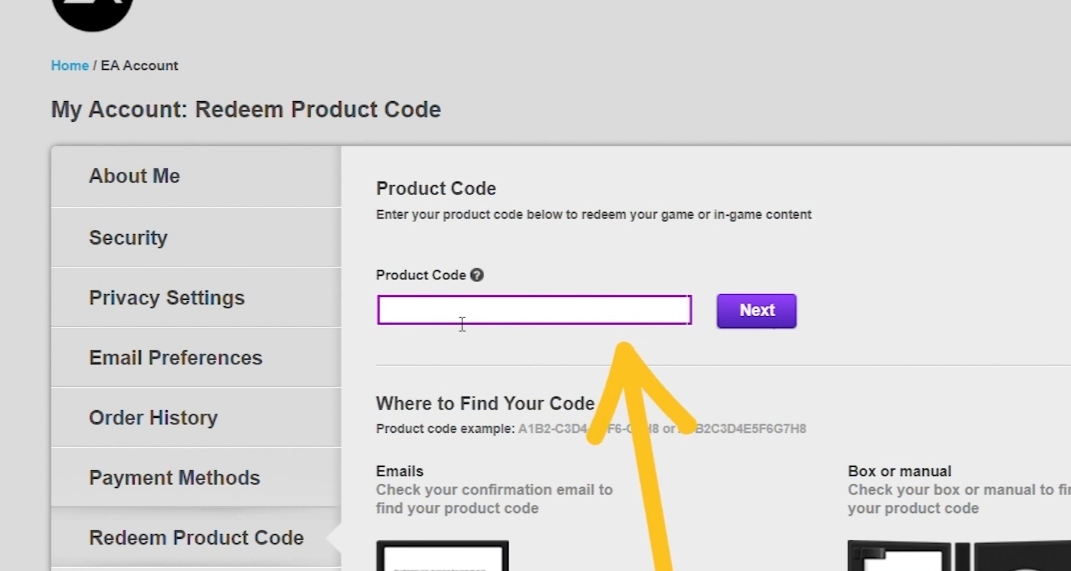Click the box or manual illustration thumbnail
This screenshot has height=571, width=1071.
(x=940, y=556)
